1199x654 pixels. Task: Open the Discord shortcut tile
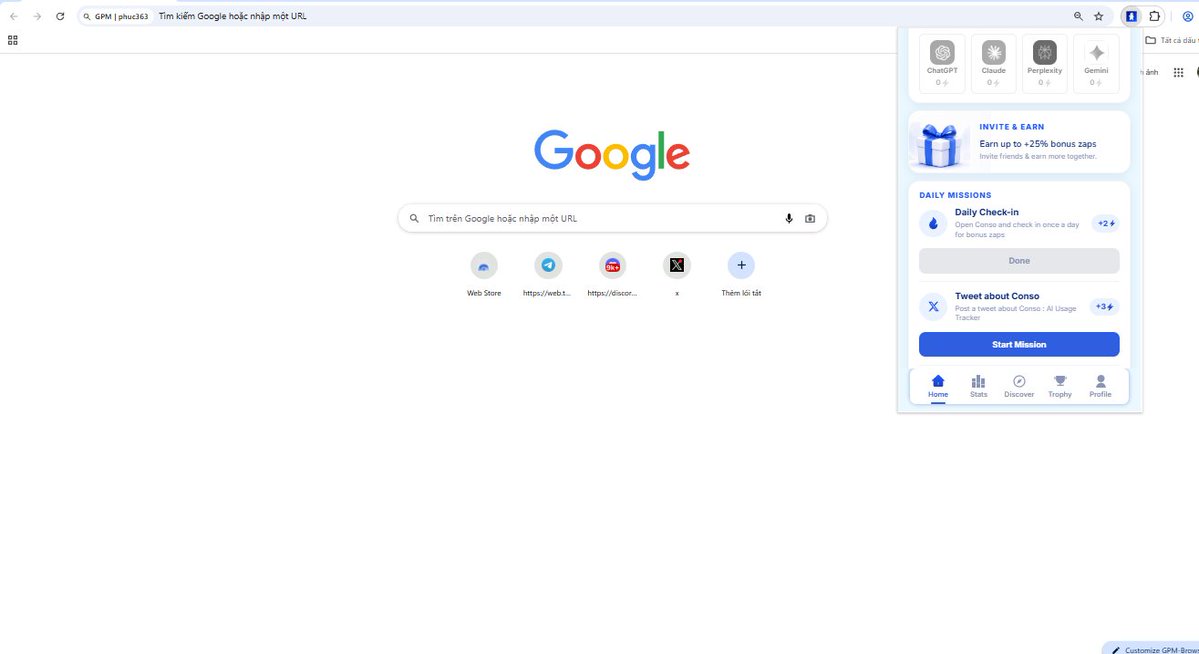[x=612, y=274]
